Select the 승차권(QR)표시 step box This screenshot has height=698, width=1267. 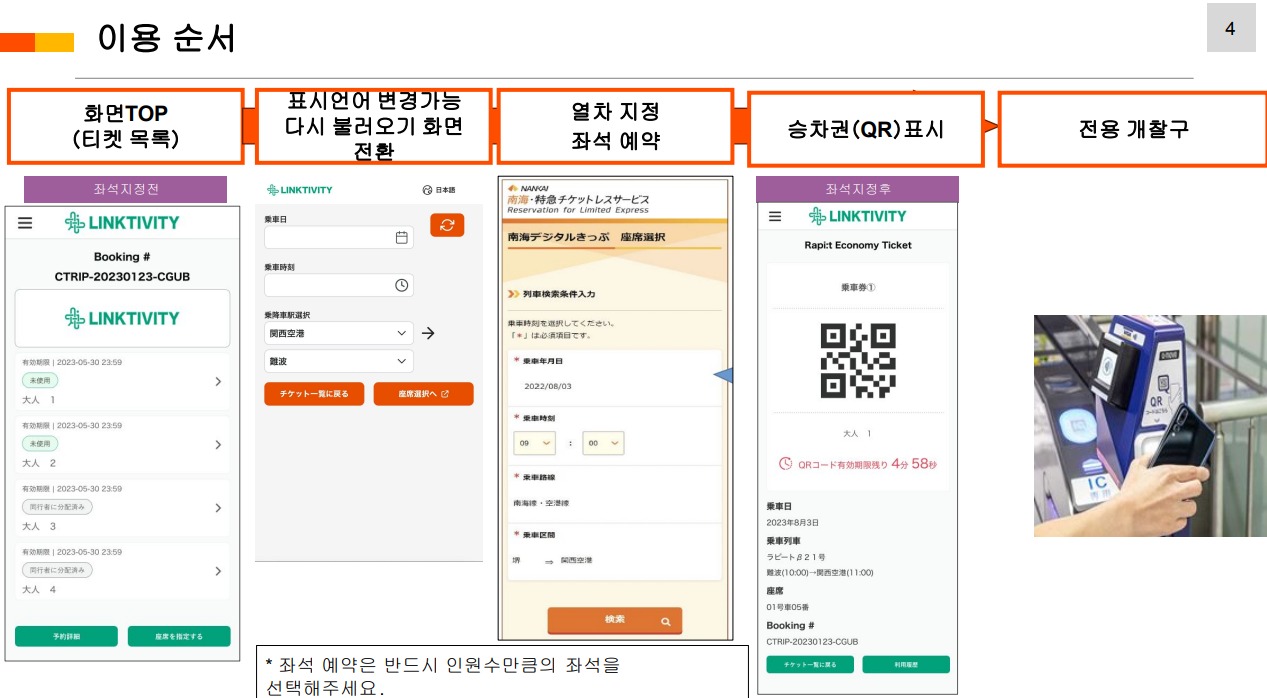[865, 129]
